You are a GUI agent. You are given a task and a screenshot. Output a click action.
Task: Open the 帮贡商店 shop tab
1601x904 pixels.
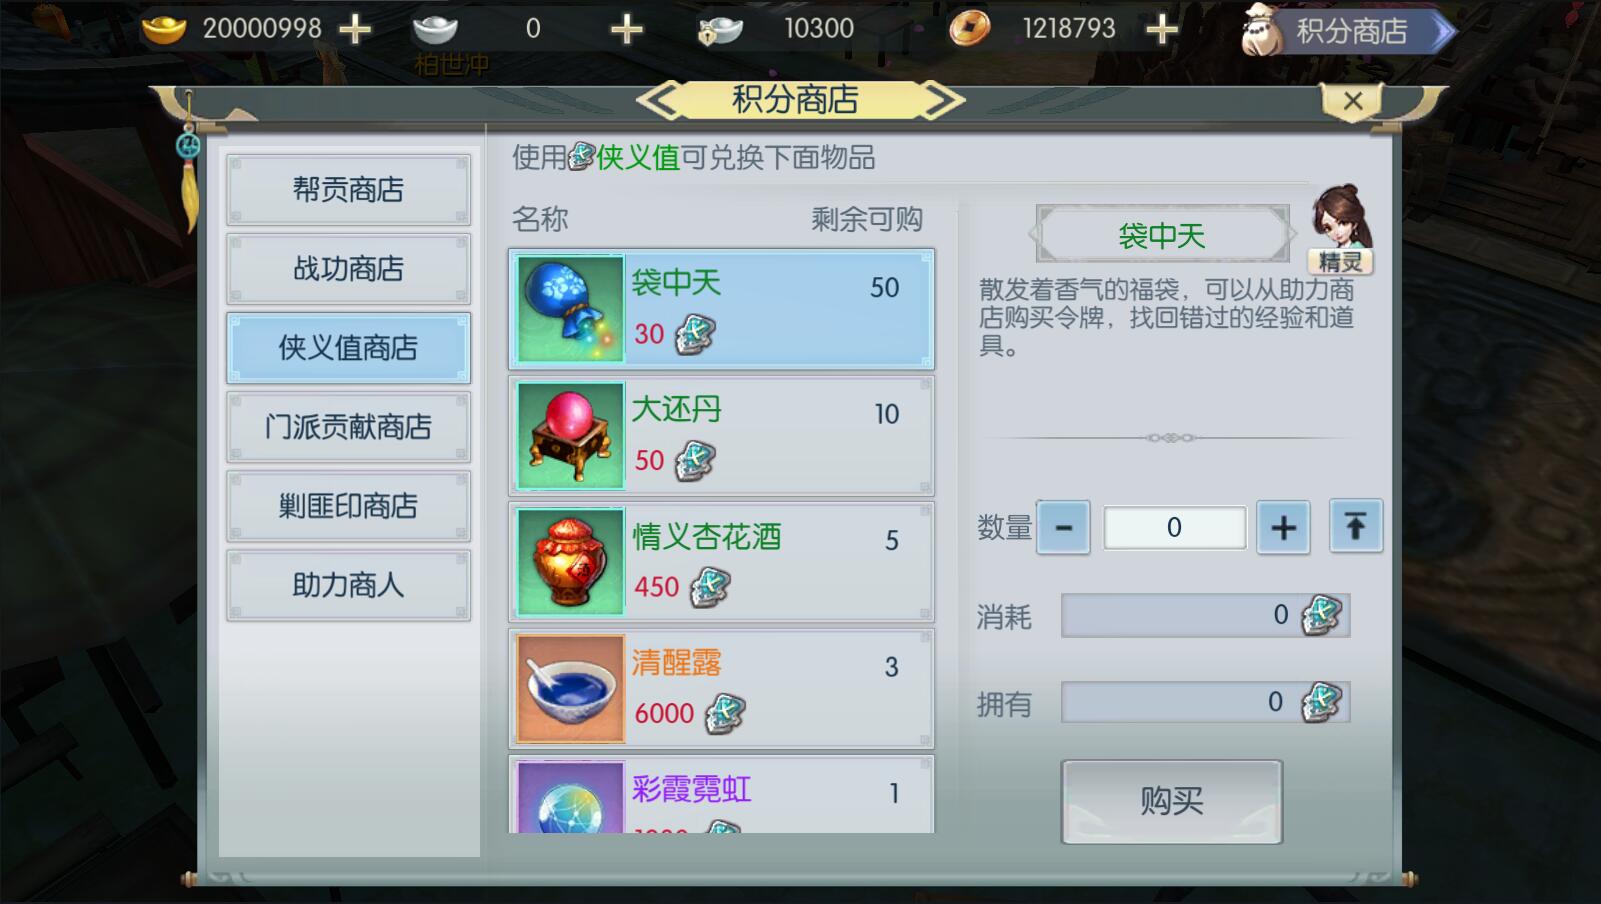click(348, 189)
